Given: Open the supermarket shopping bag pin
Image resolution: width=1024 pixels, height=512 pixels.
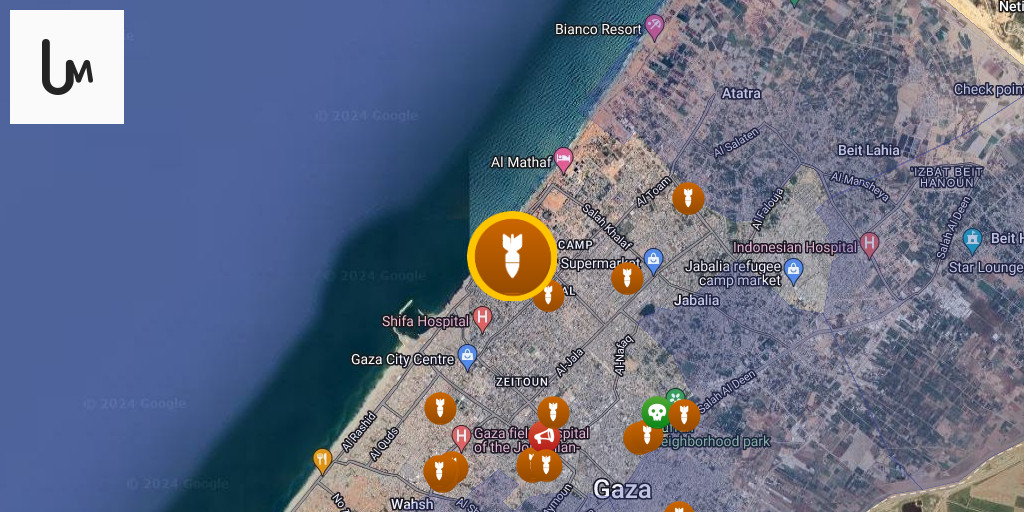Looking at the screenshot, I should tap(654, 261).
